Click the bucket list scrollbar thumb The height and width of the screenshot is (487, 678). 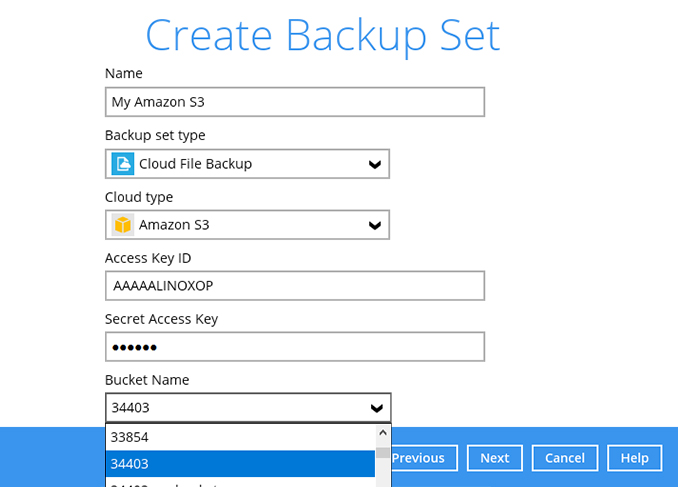point(383,452)
